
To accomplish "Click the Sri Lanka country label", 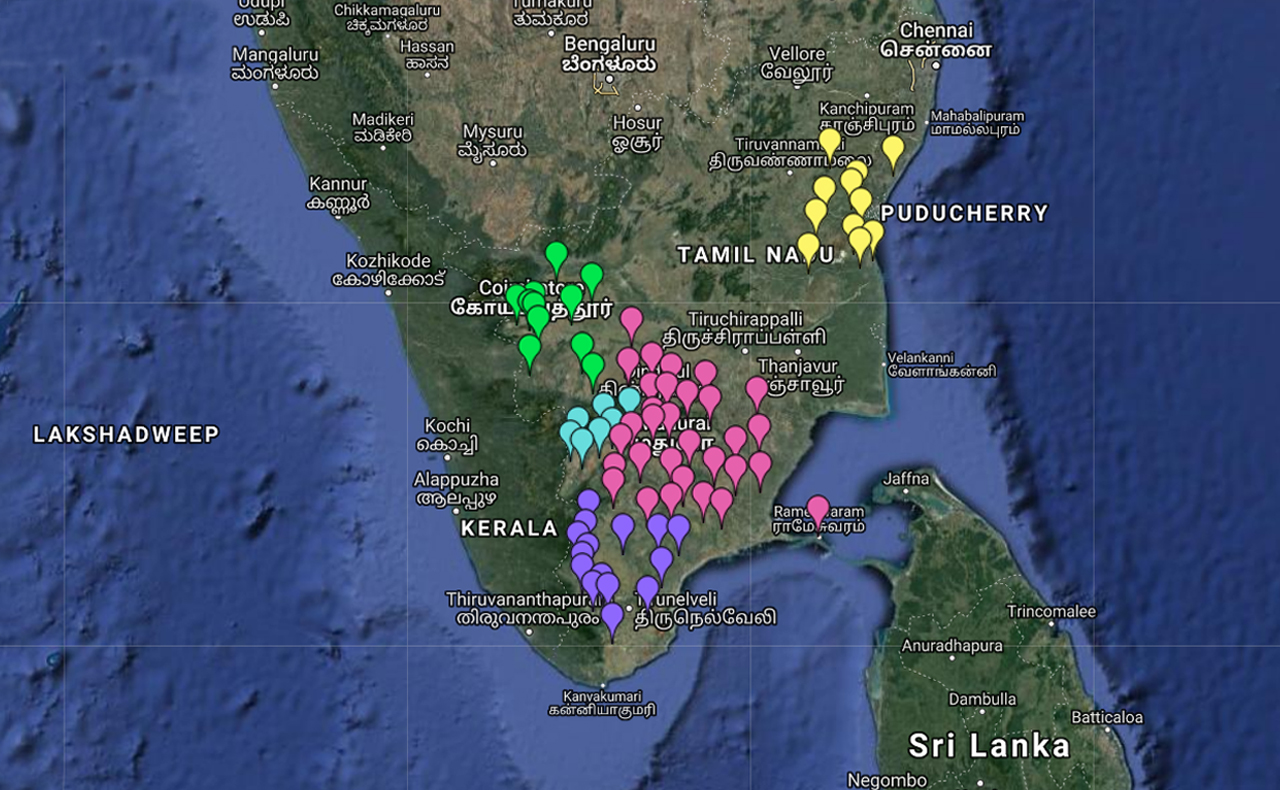I will pyautogui.click(x=989, y=746).
